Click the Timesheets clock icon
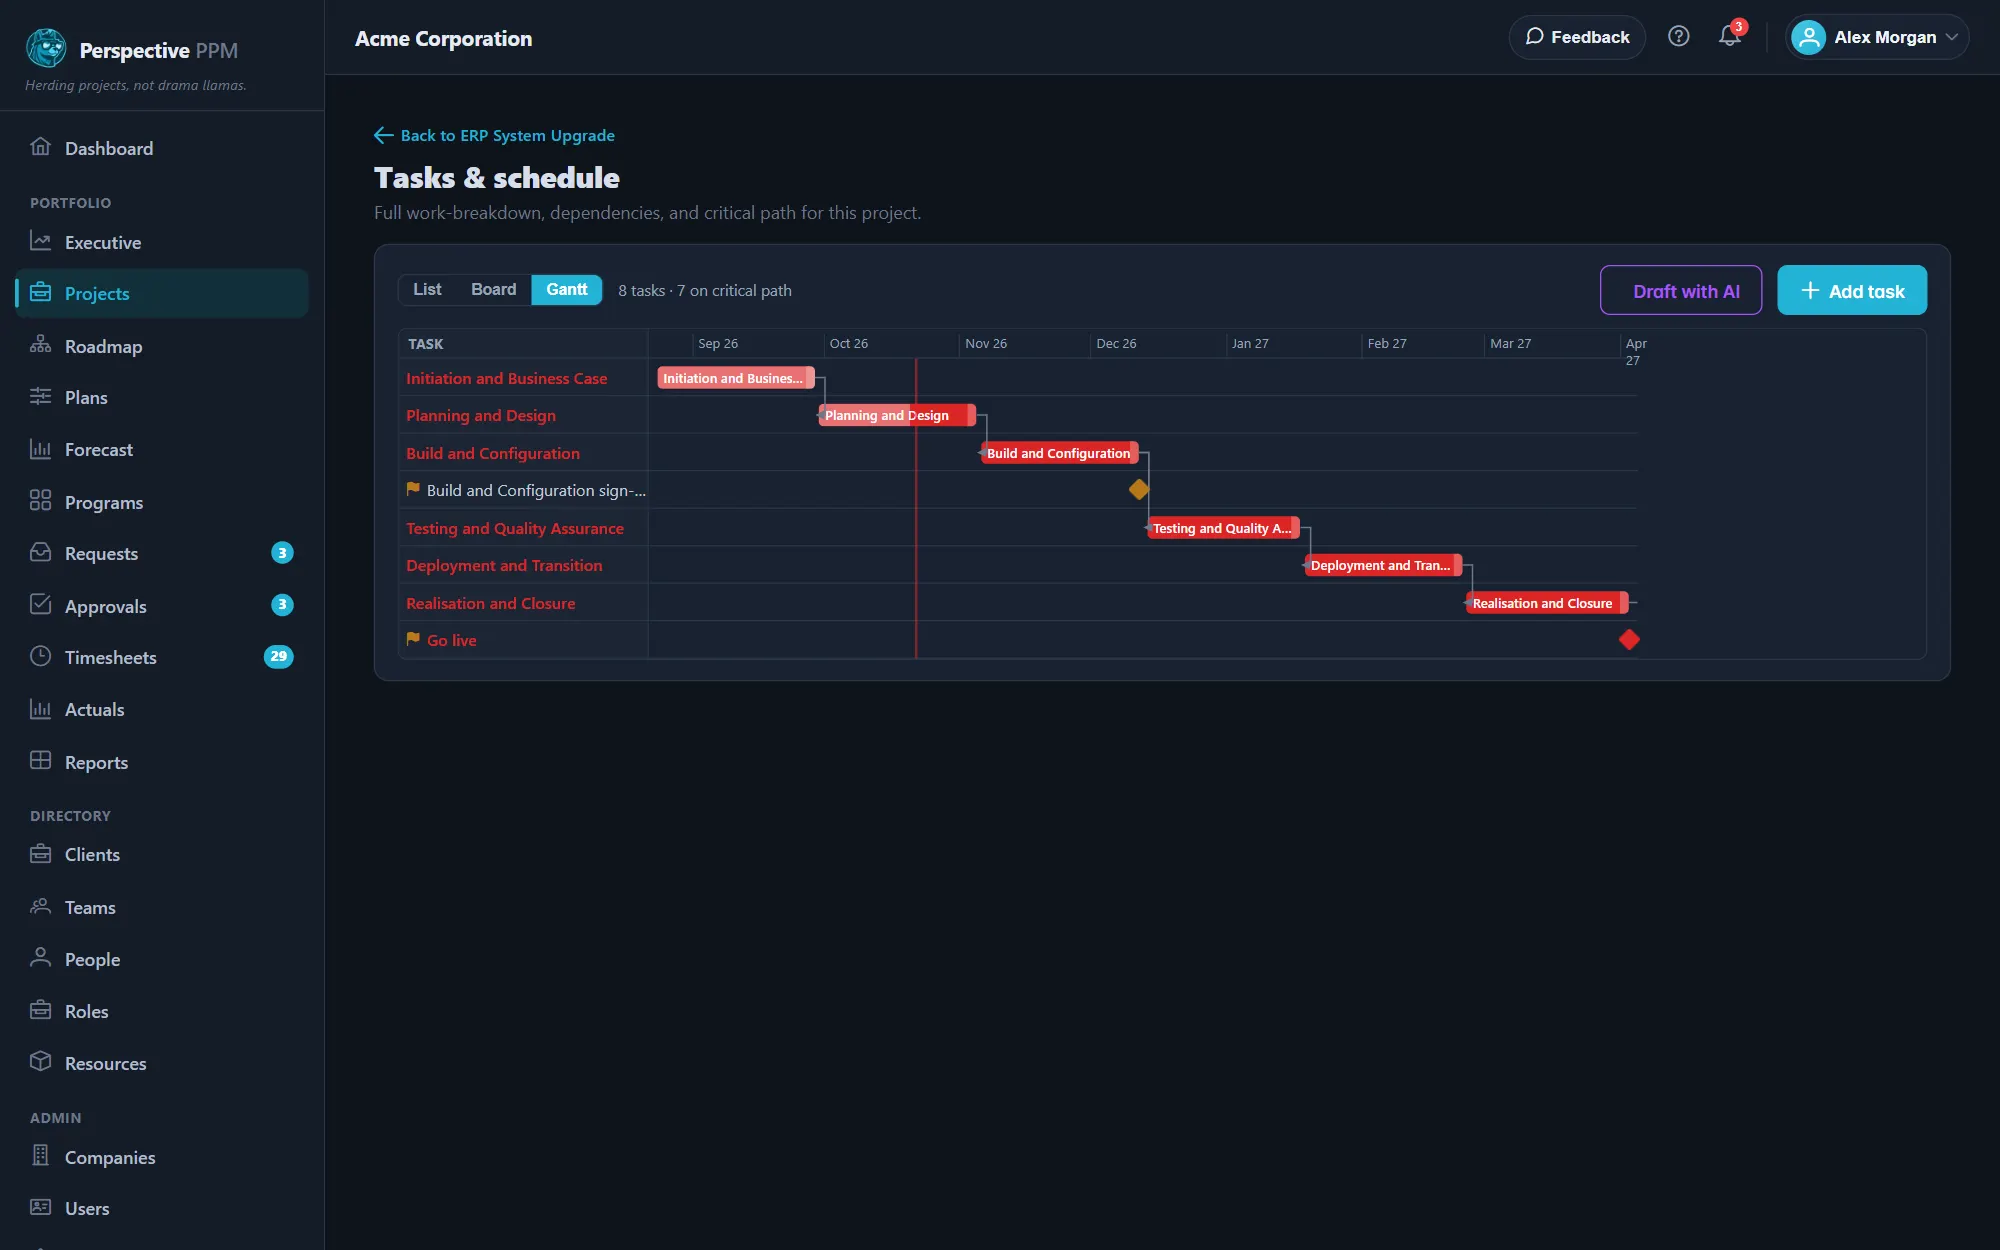The image size is (2000, 1250). tap(40, 656)
